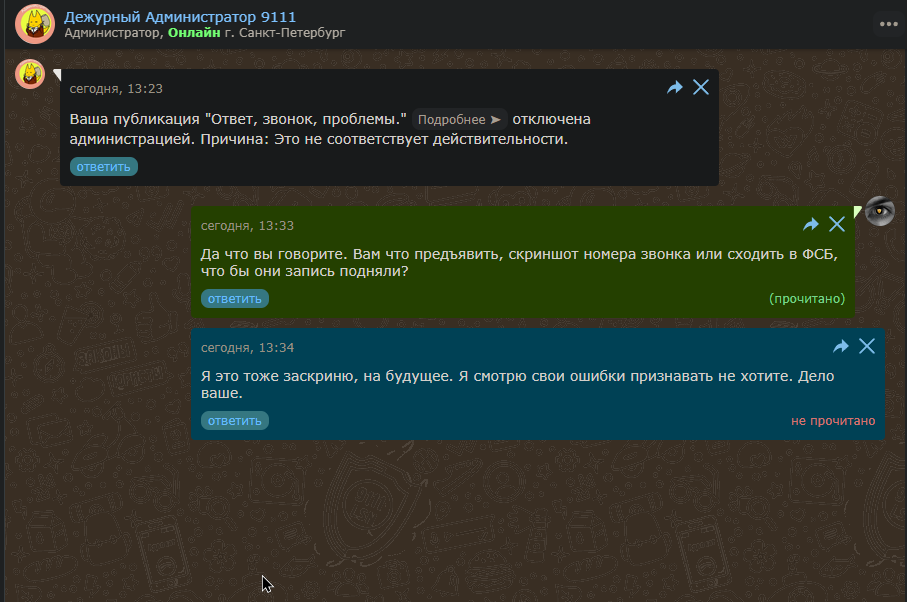Image resolution: width=907 pixels, height=602 pixels.
Task: Open the Дежурный Администратор 9111 profile link
Action: [x=180, y=16]
